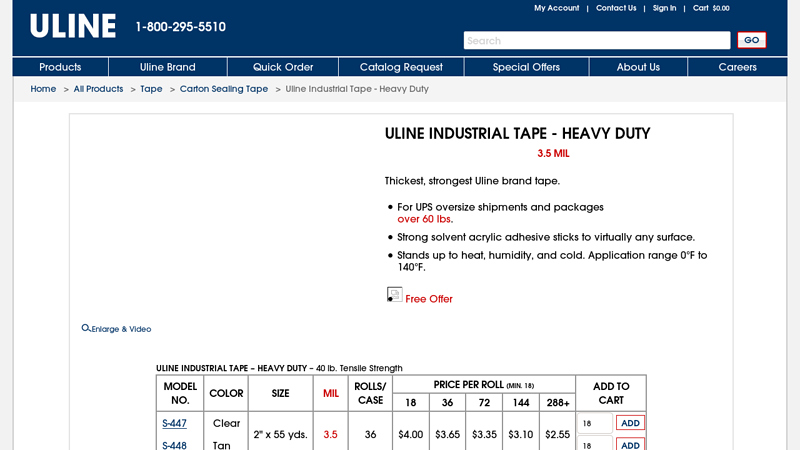Open the Uline Brand menu
Image resolution: width=800 pixels, height=450 pixels.
[167, 67]
